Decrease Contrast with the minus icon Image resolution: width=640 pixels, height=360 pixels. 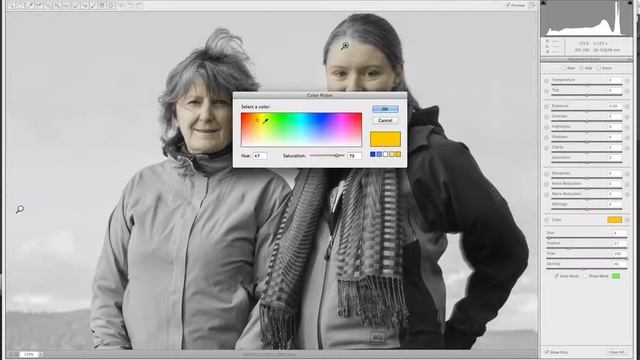pos(547,117)
